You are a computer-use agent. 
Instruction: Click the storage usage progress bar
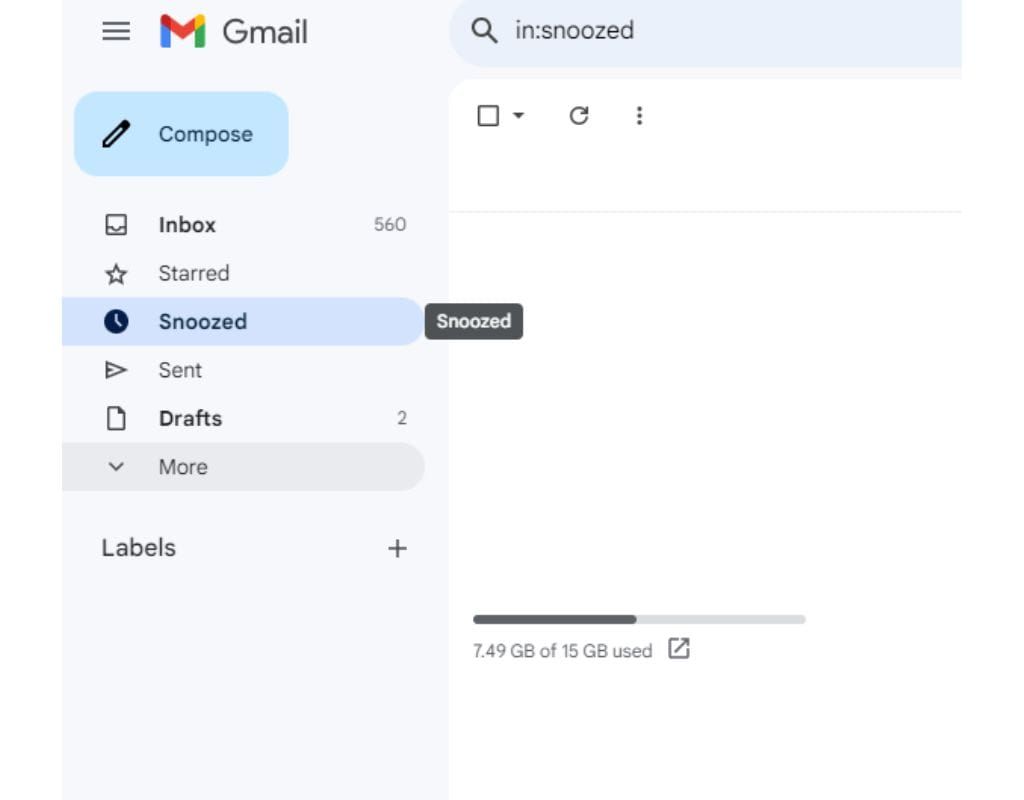coord(638,619)
